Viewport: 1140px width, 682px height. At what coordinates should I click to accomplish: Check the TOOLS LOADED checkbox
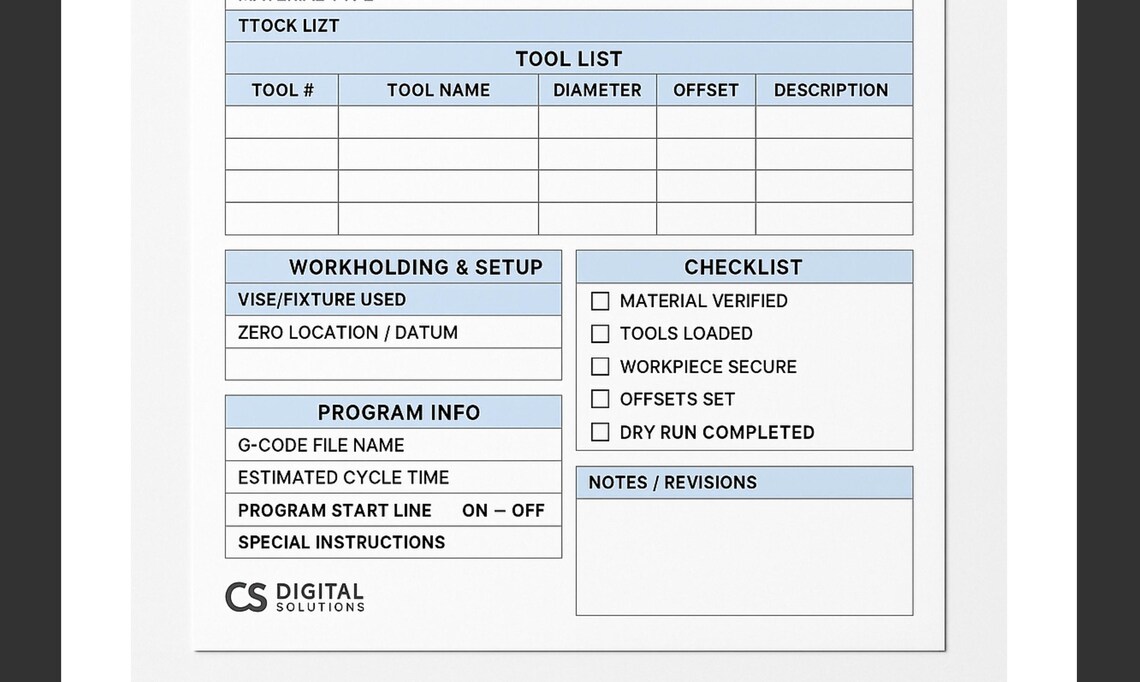(600, 333)
